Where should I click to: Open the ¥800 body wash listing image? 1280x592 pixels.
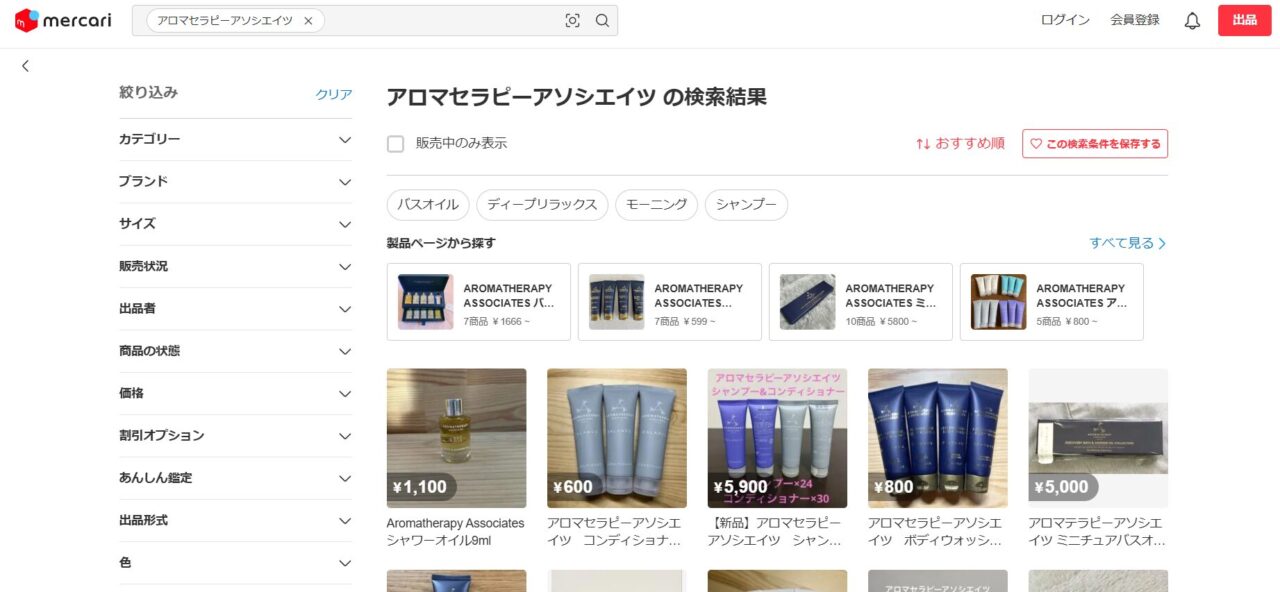[x=938, y=438]
